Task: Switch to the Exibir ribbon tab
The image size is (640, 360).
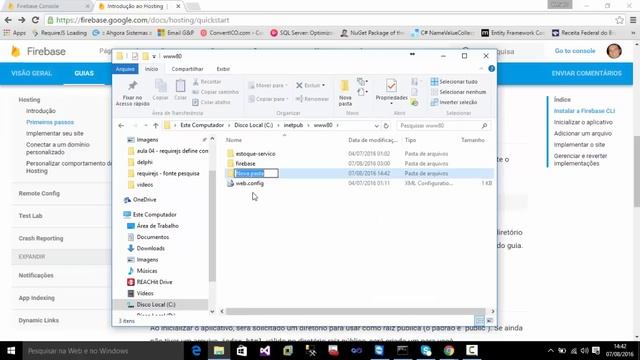Action: pos(223,69)
